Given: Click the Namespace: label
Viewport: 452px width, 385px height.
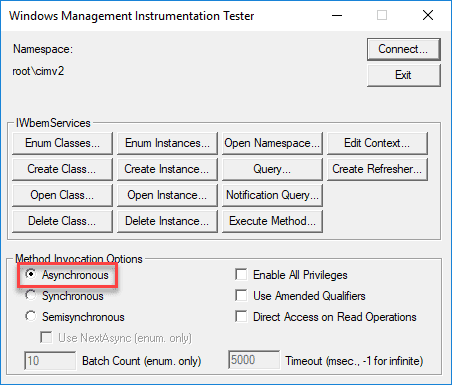Looking at the screenshot, I should (43, 49).
